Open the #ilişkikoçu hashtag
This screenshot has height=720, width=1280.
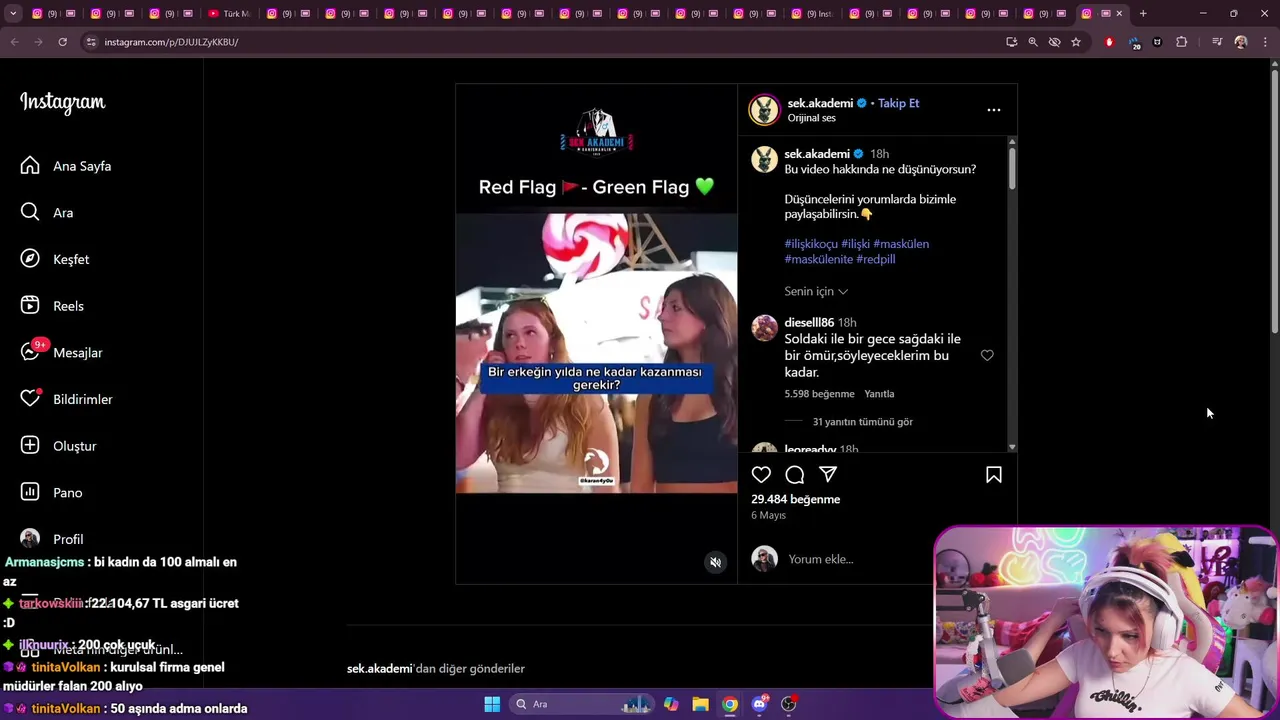811,244
